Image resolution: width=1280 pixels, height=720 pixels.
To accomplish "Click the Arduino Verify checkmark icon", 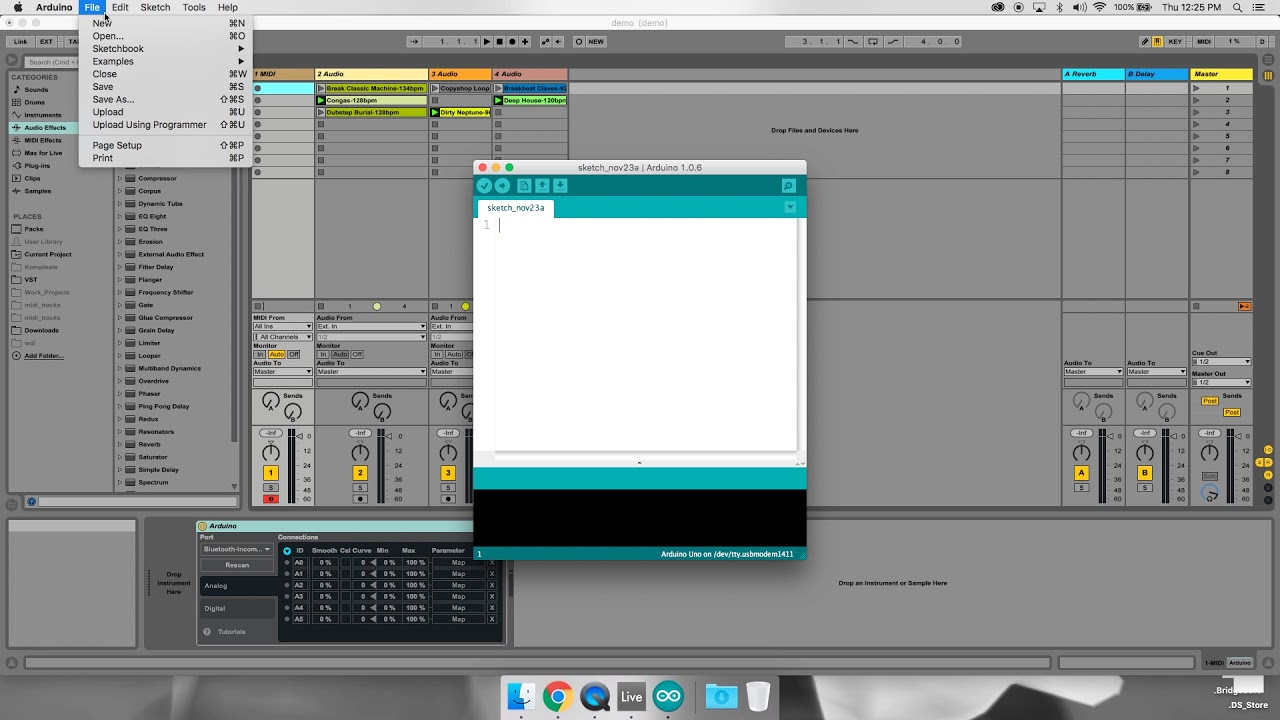I will coord(484,186).
